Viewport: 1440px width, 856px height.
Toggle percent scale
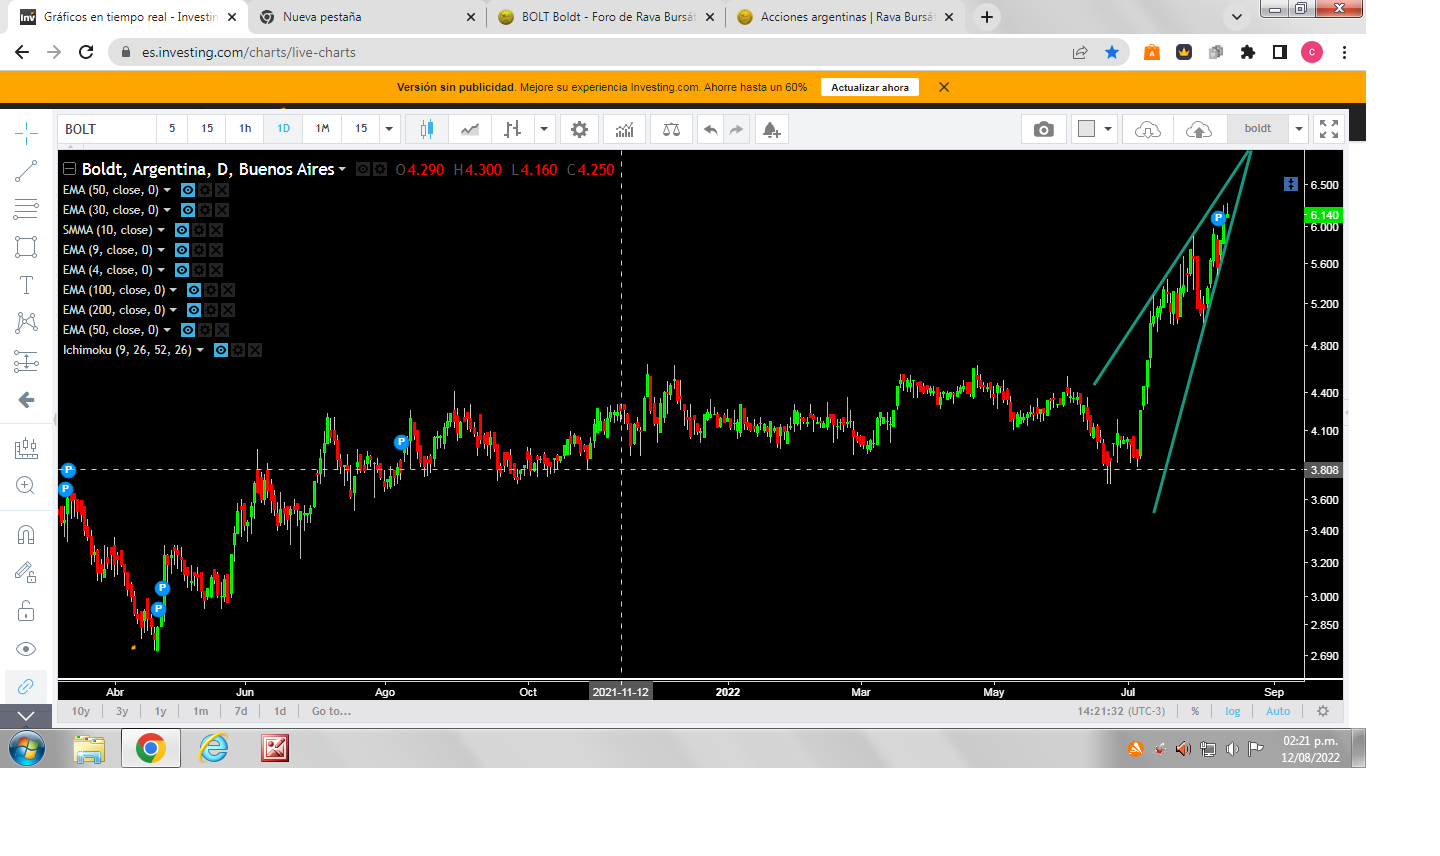point(1195,711)
